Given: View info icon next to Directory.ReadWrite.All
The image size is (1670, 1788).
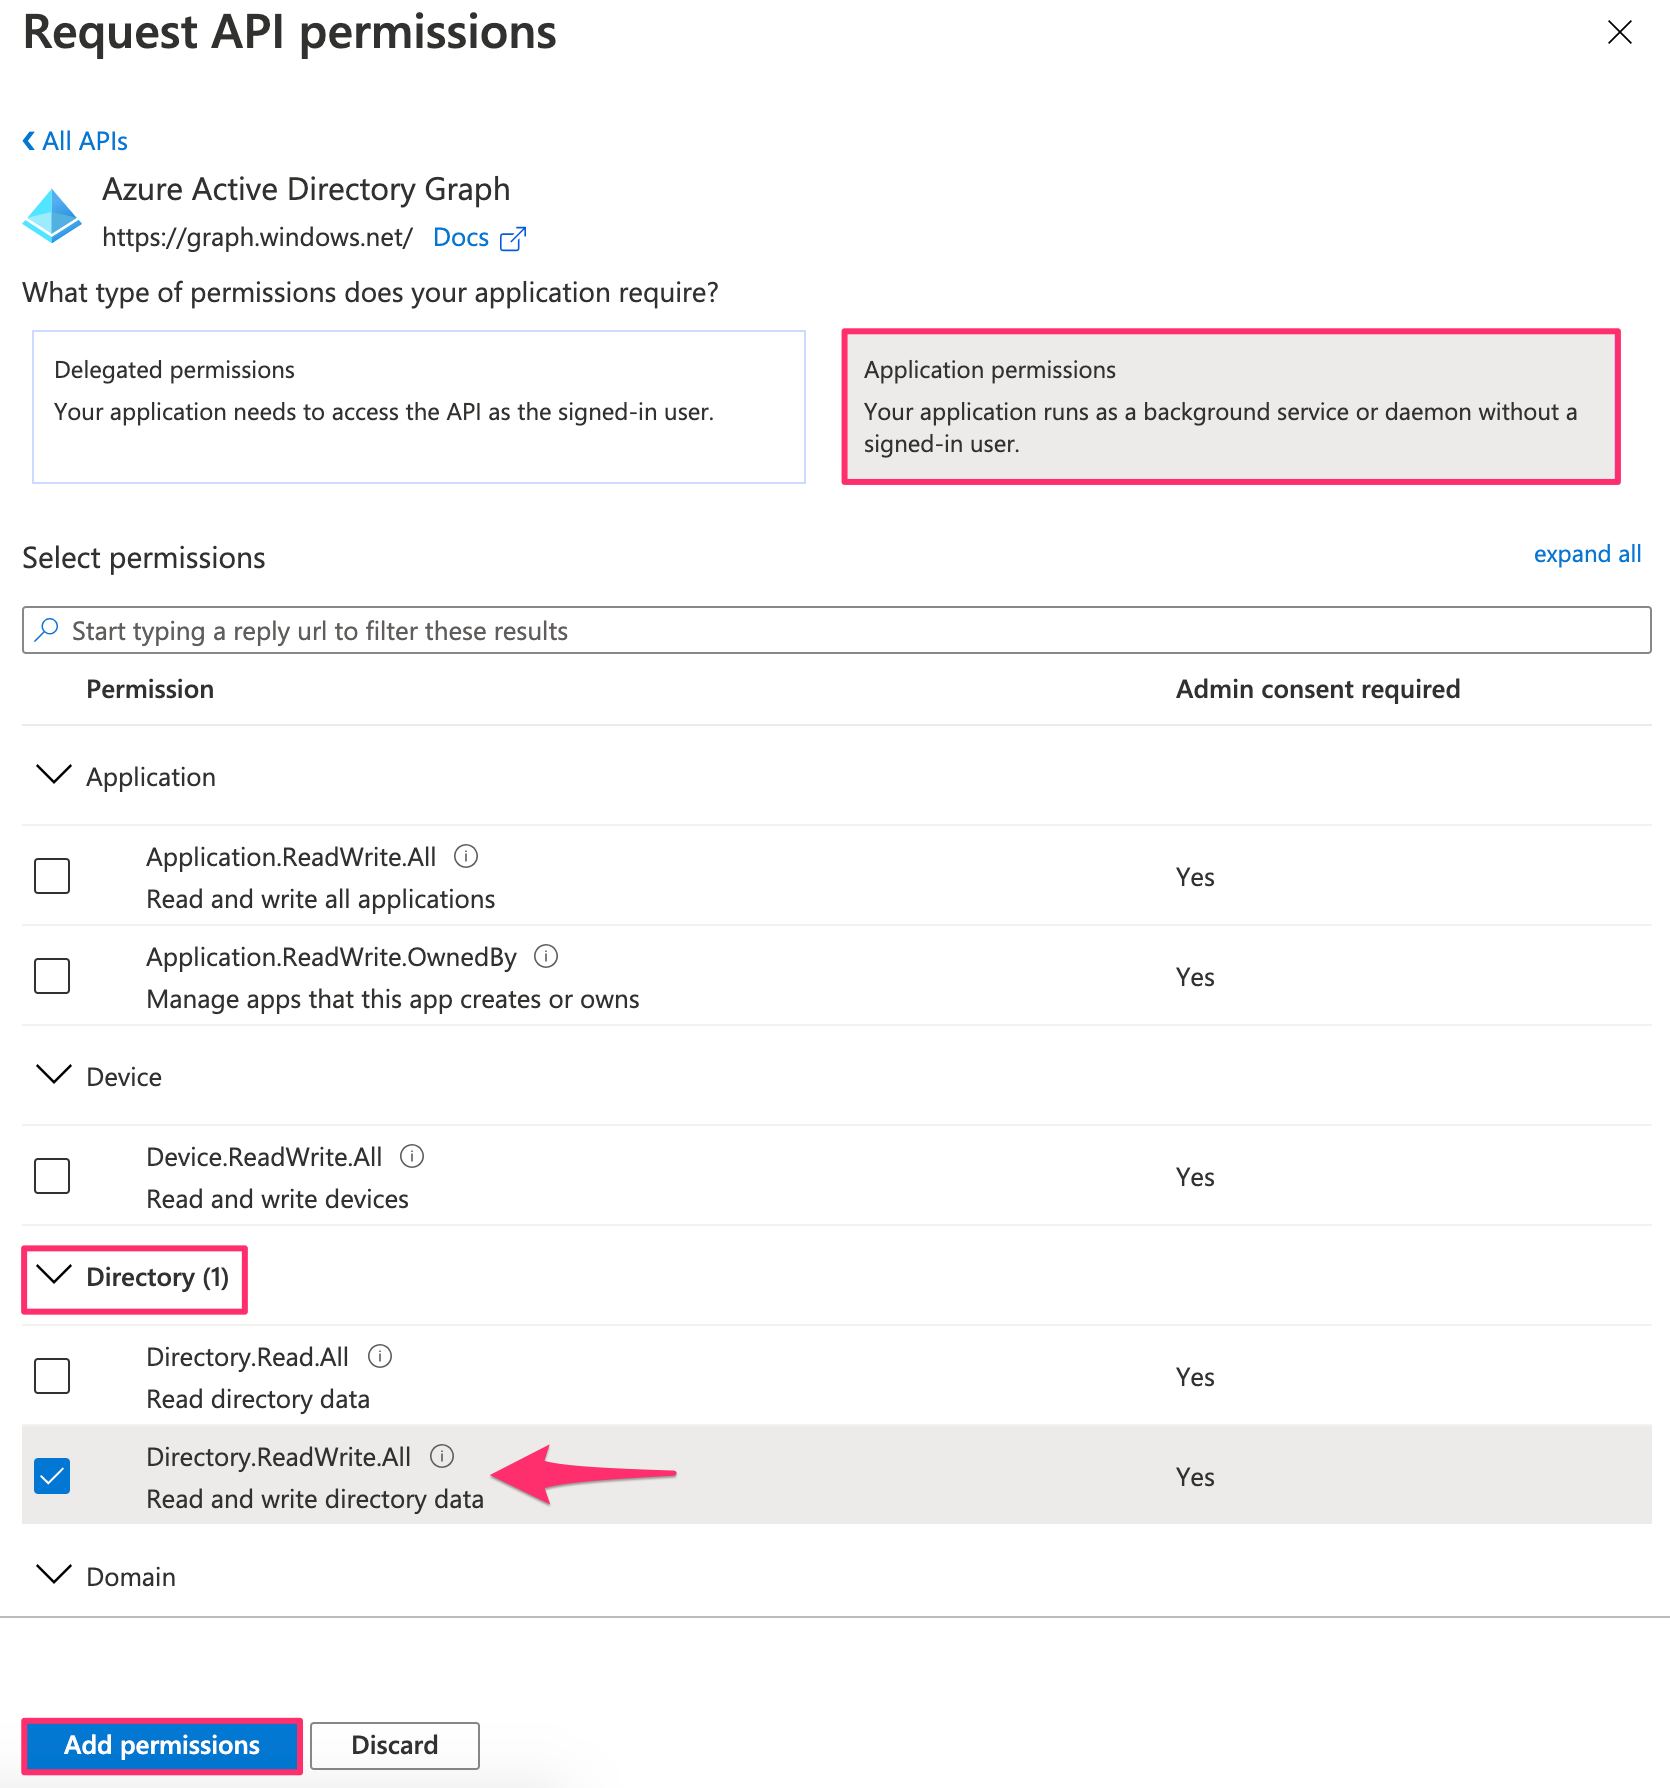Looking at the screenshot, I should coord(442,1456).
